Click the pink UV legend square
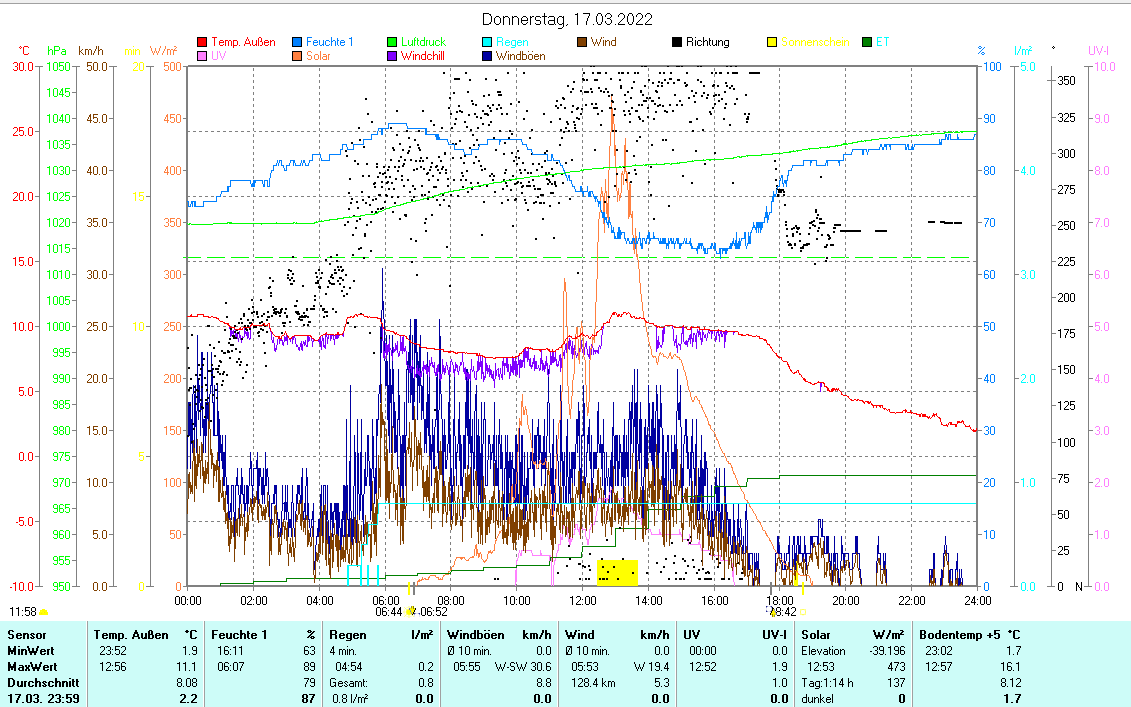Screen dimensions: 1131x707 (x=203, y=56)
